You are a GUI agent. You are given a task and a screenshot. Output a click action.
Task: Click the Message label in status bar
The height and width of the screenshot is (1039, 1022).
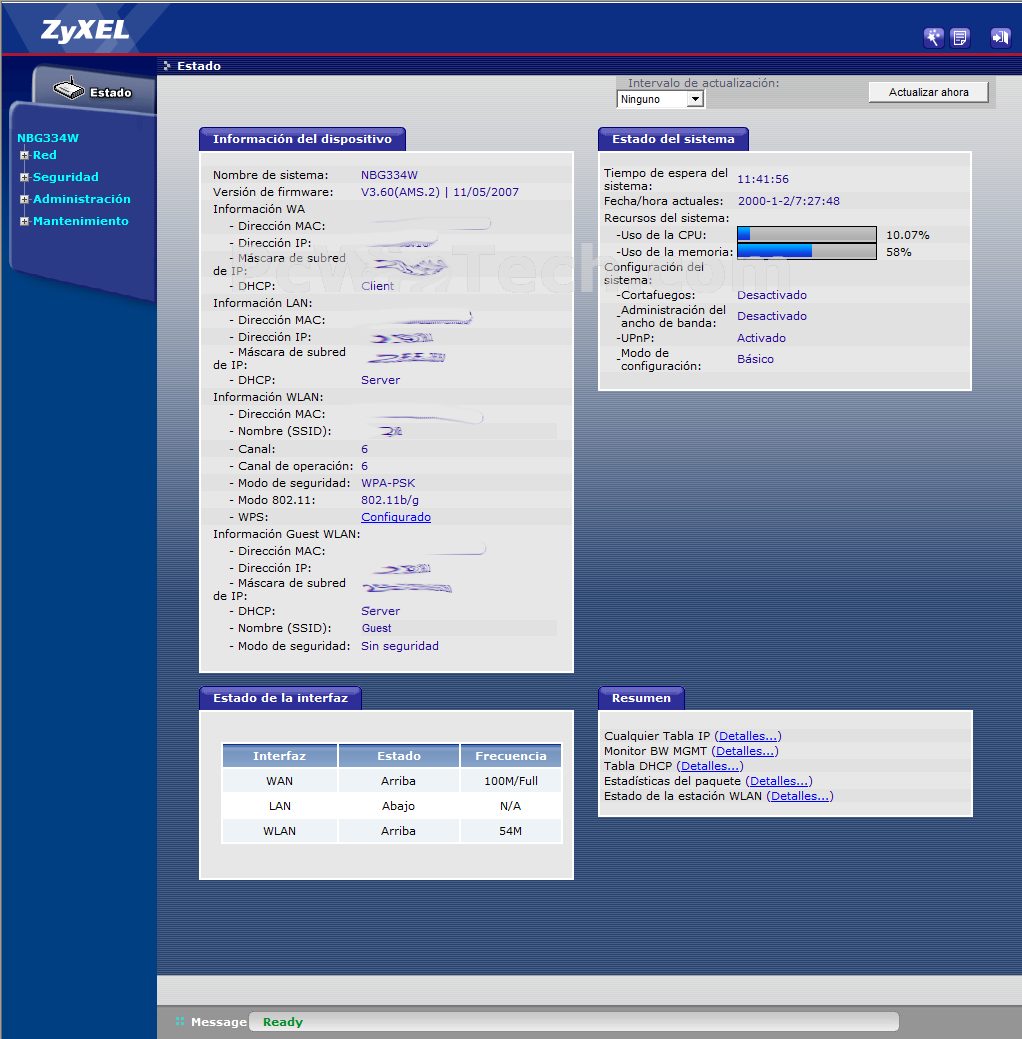[x=219, y=1022]
